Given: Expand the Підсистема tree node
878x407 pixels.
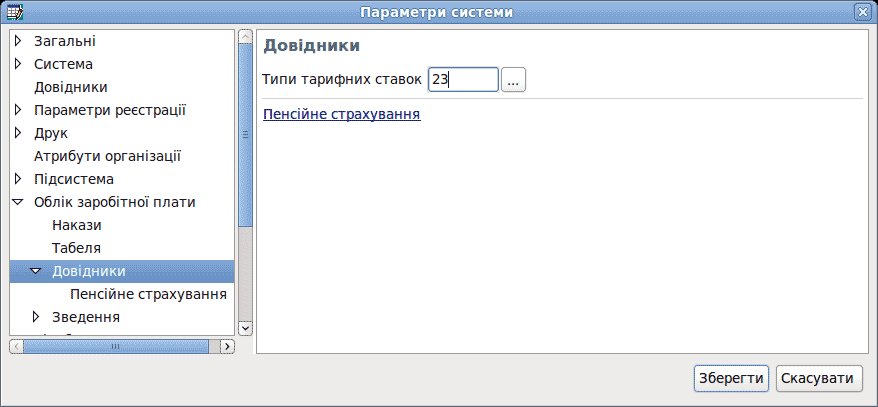Looking at the screenshot, I should click(x=18, y=179).
